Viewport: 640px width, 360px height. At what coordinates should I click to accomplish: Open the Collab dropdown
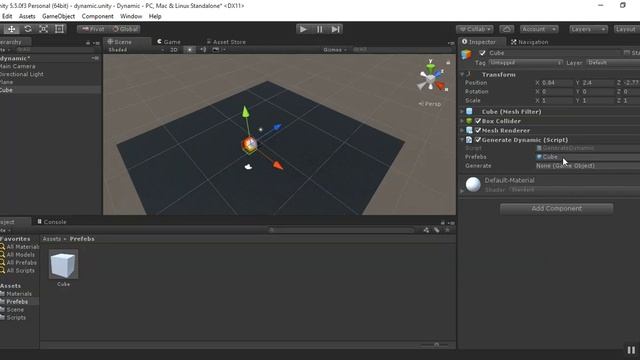coord(475,29)
